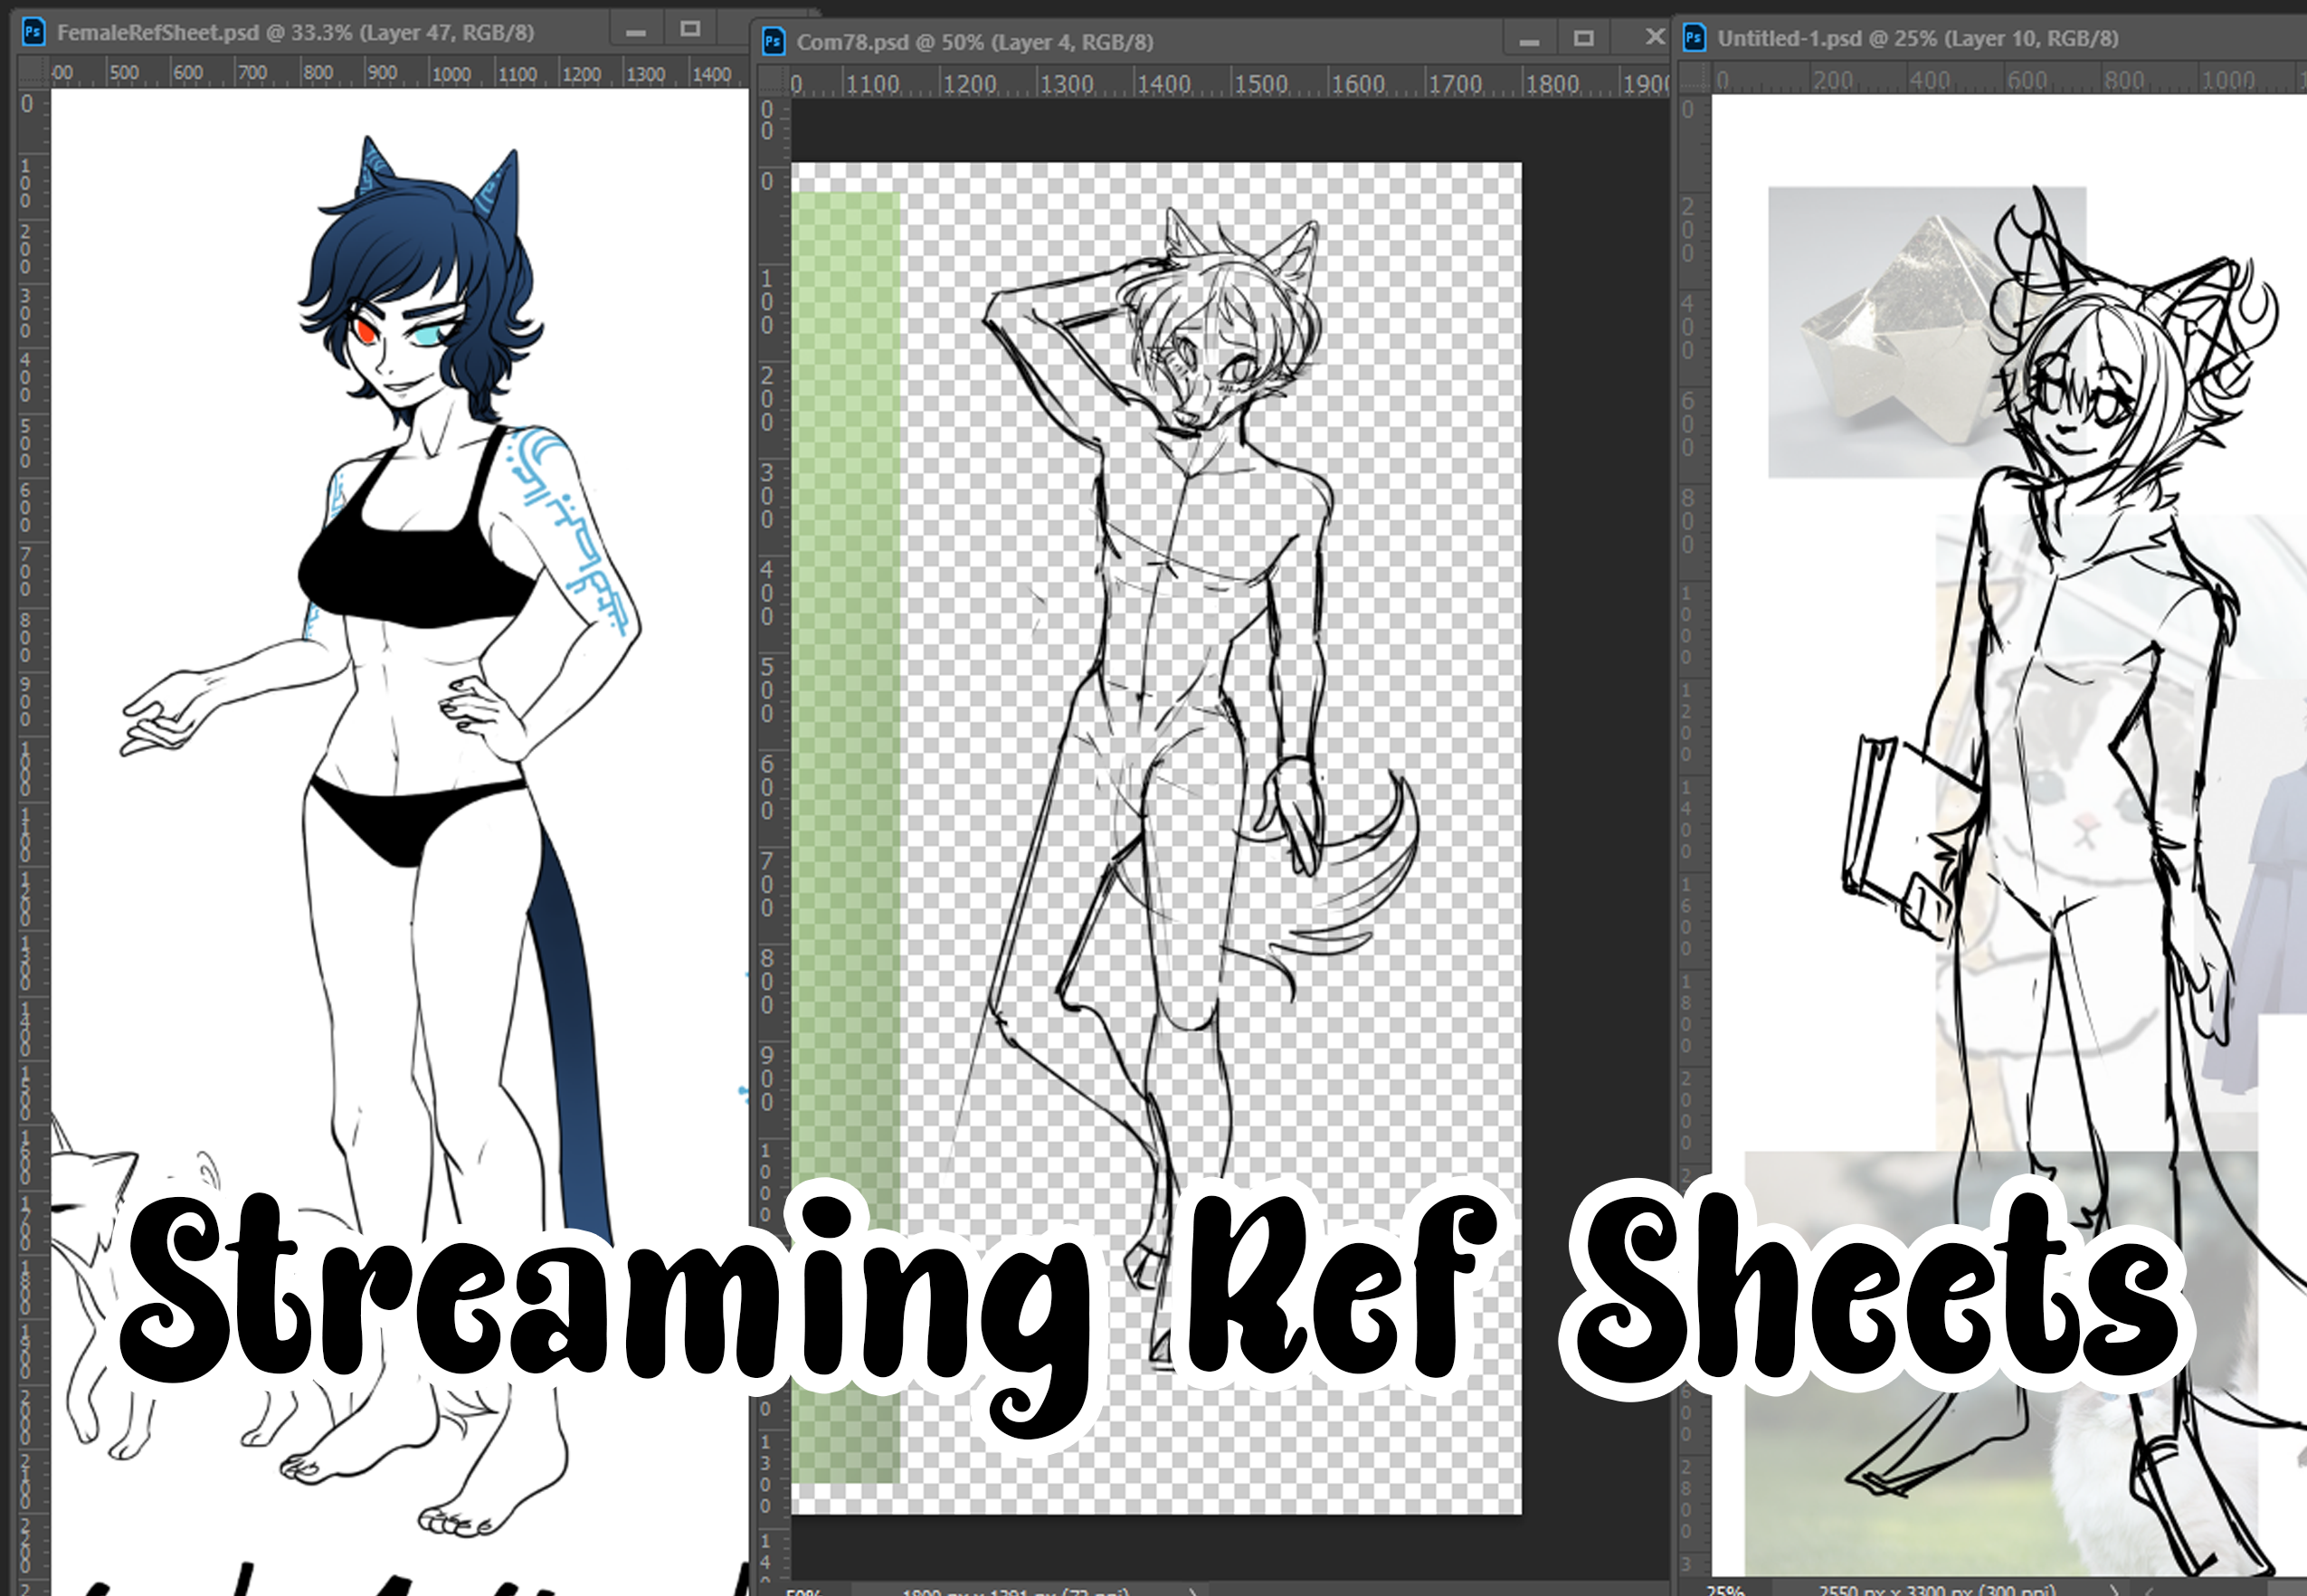Screen dimensions: 2307x1596
Task: Click the Ps icon on FemaleRefSheet.psd title bar
Action: click(x=33, y=32)
